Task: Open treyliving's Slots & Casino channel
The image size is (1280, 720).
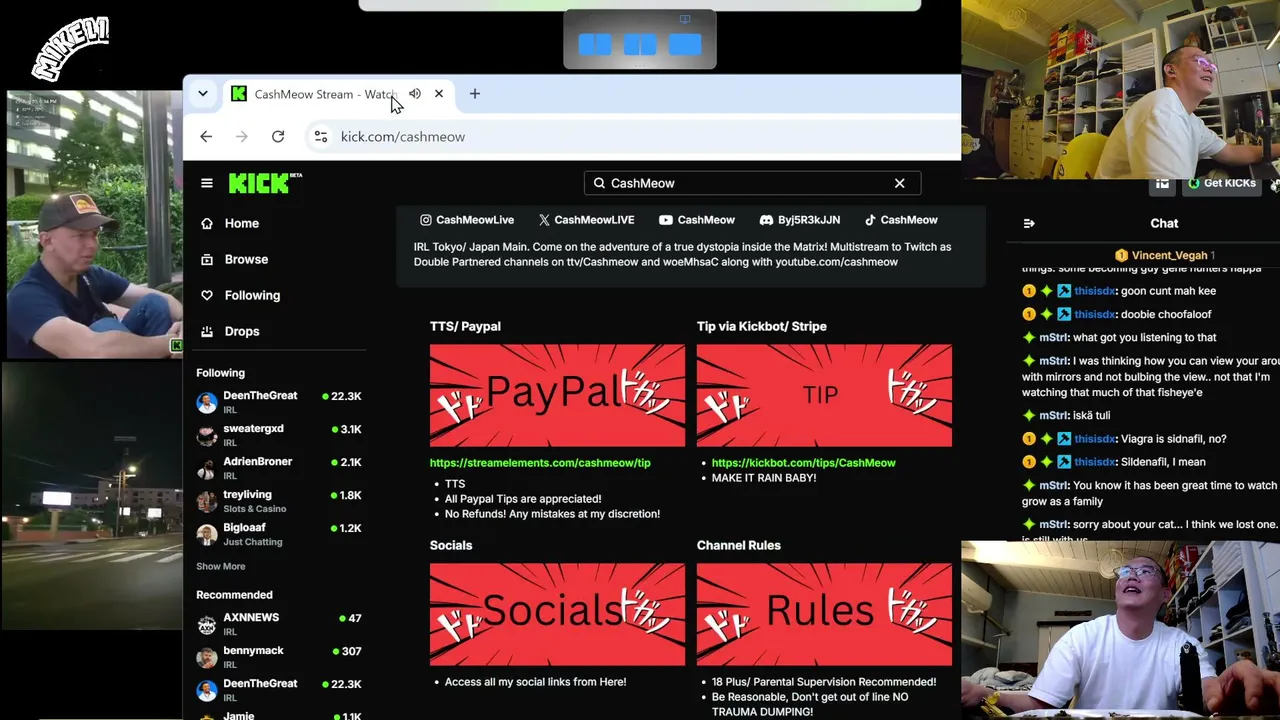Action: pyautogui.click(x=280, y=501)
